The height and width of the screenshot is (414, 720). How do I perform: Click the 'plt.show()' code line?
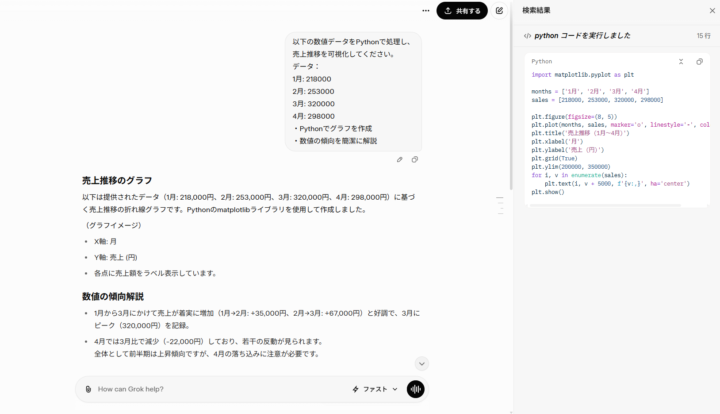[x=548, y=192]
